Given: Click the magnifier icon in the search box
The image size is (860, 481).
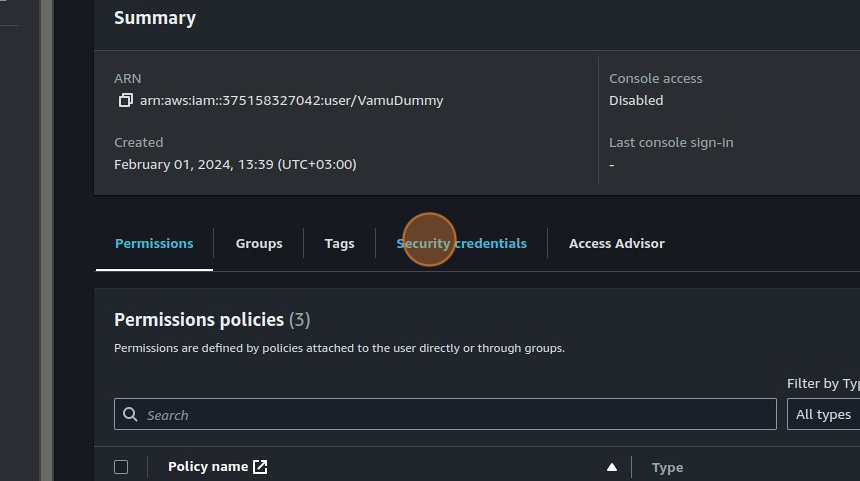Looking at the screenshot, I should (130, 414).
